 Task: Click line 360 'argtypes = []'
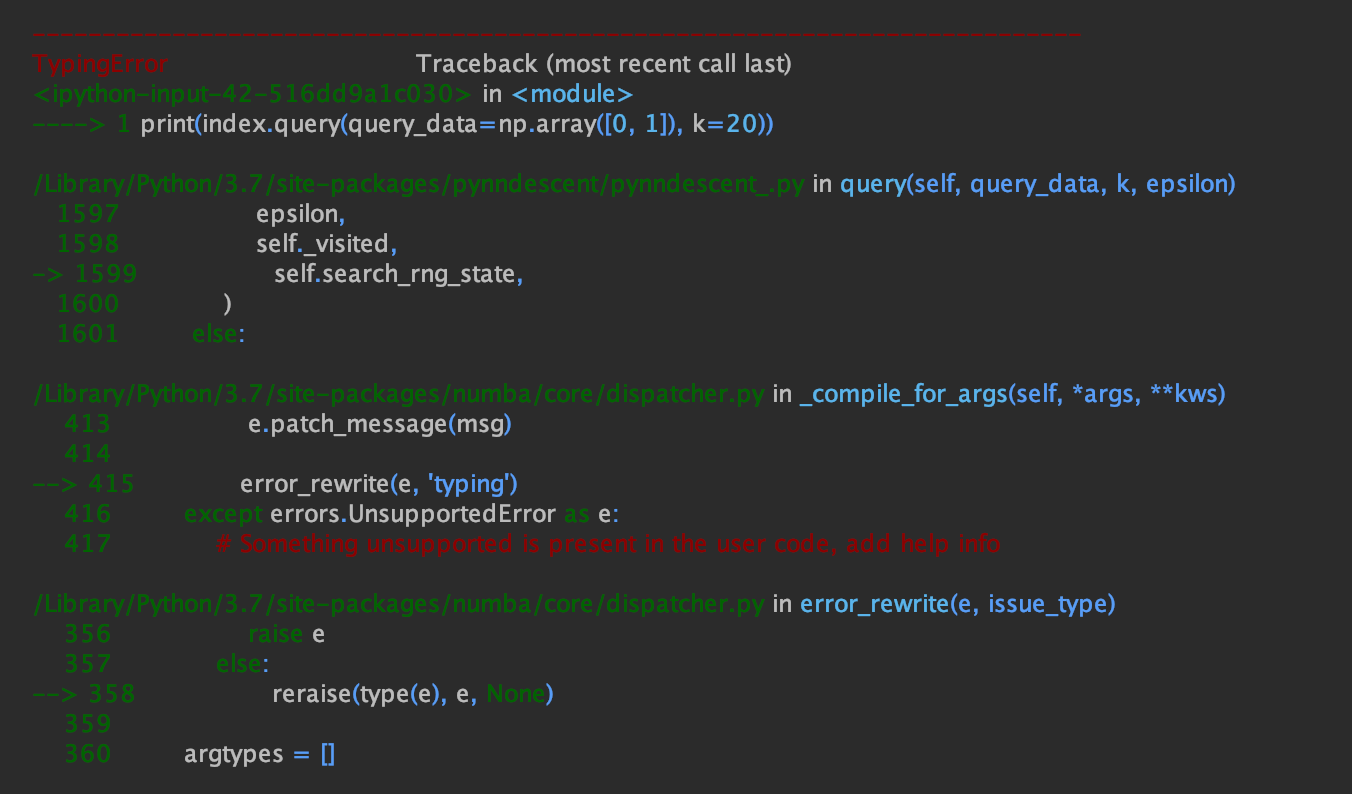pos(260,754)
